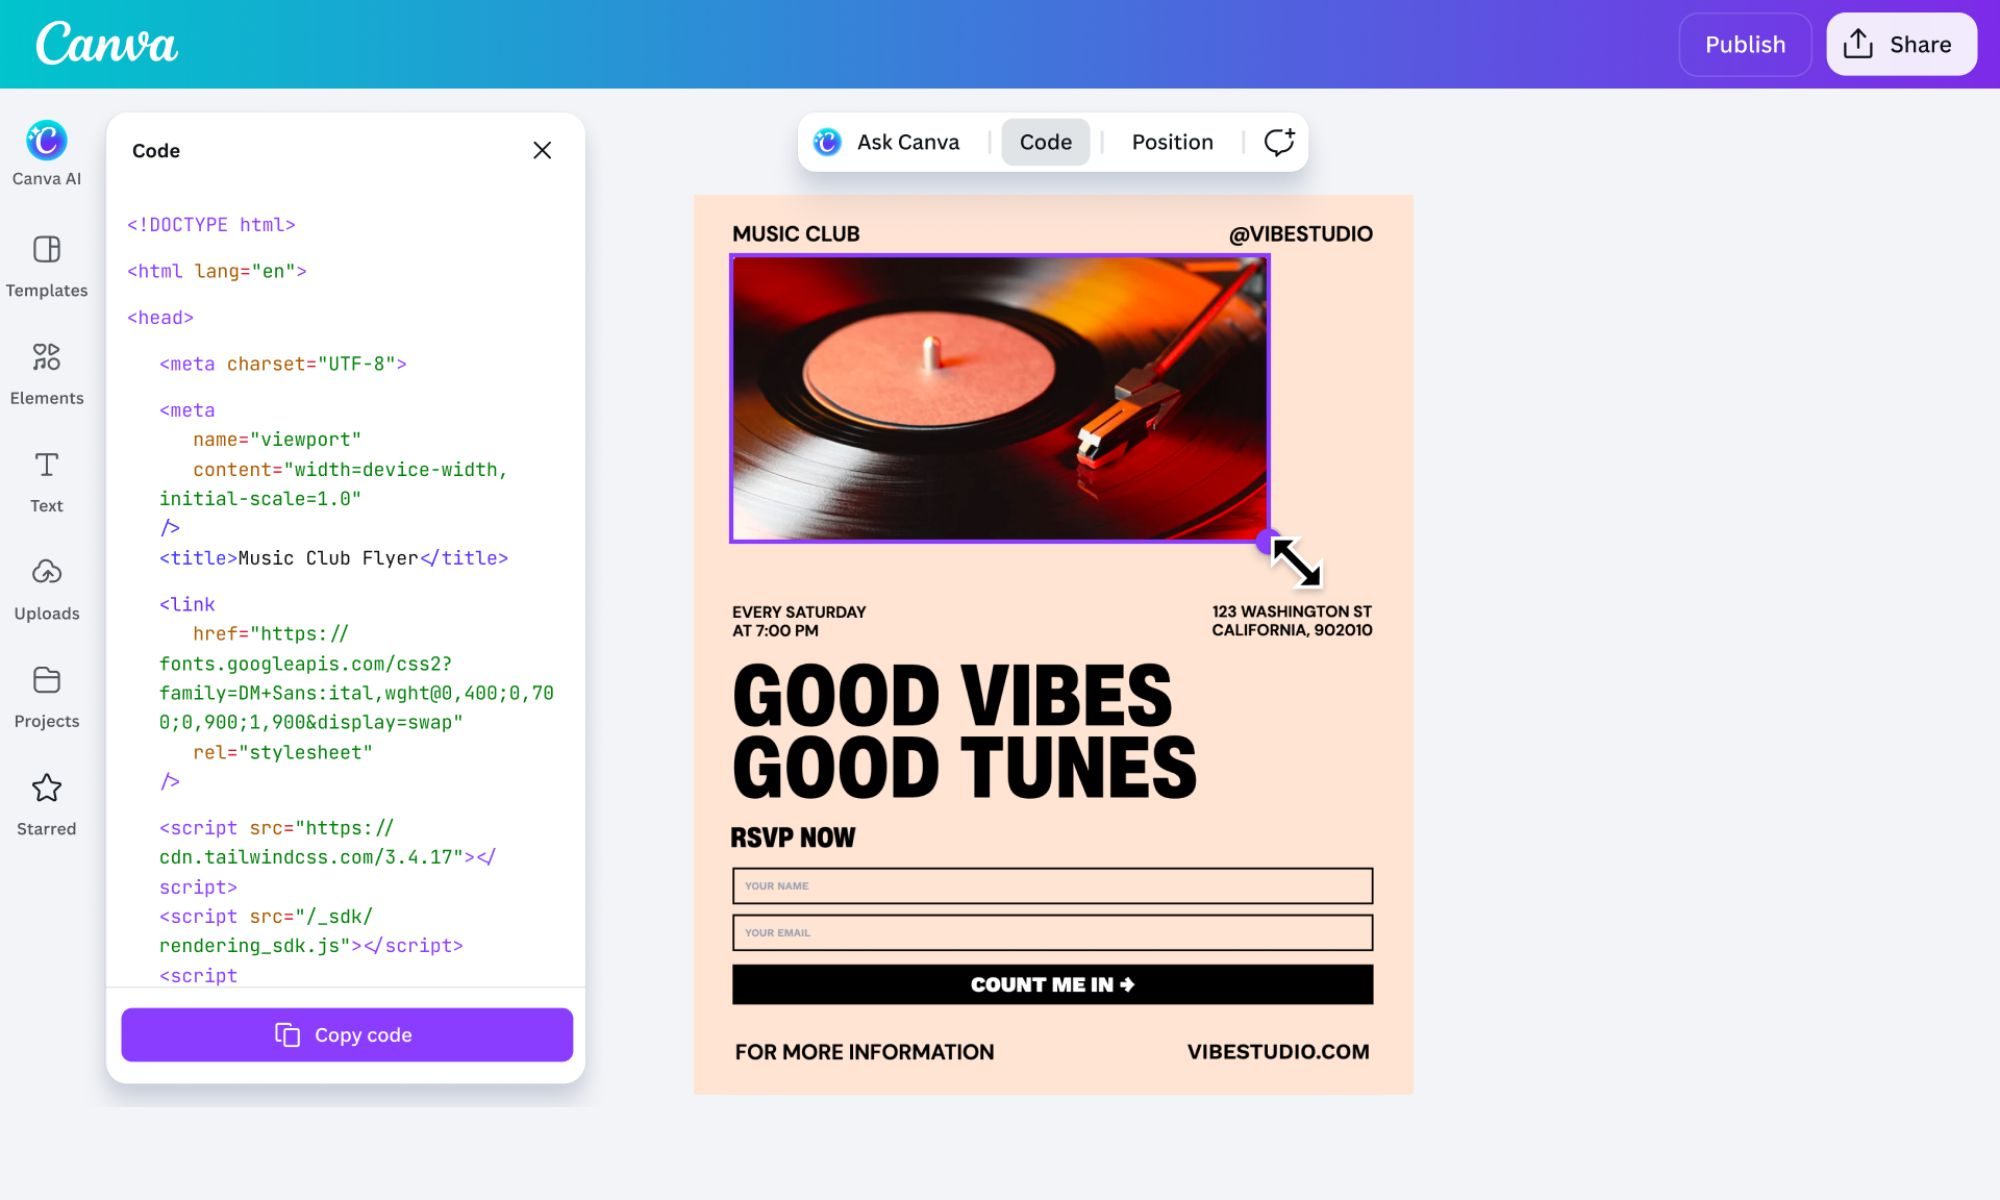Select the Ask Canva tab
Screen dimensions: 2000x1200
coord(890,141)
